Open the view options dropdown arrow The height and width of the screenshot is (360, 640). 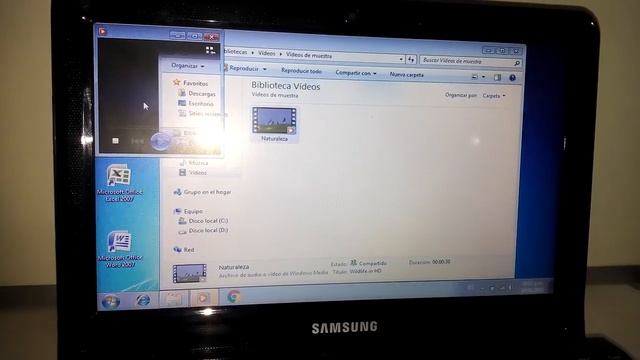pyautogui.click(x=483, y=77)
